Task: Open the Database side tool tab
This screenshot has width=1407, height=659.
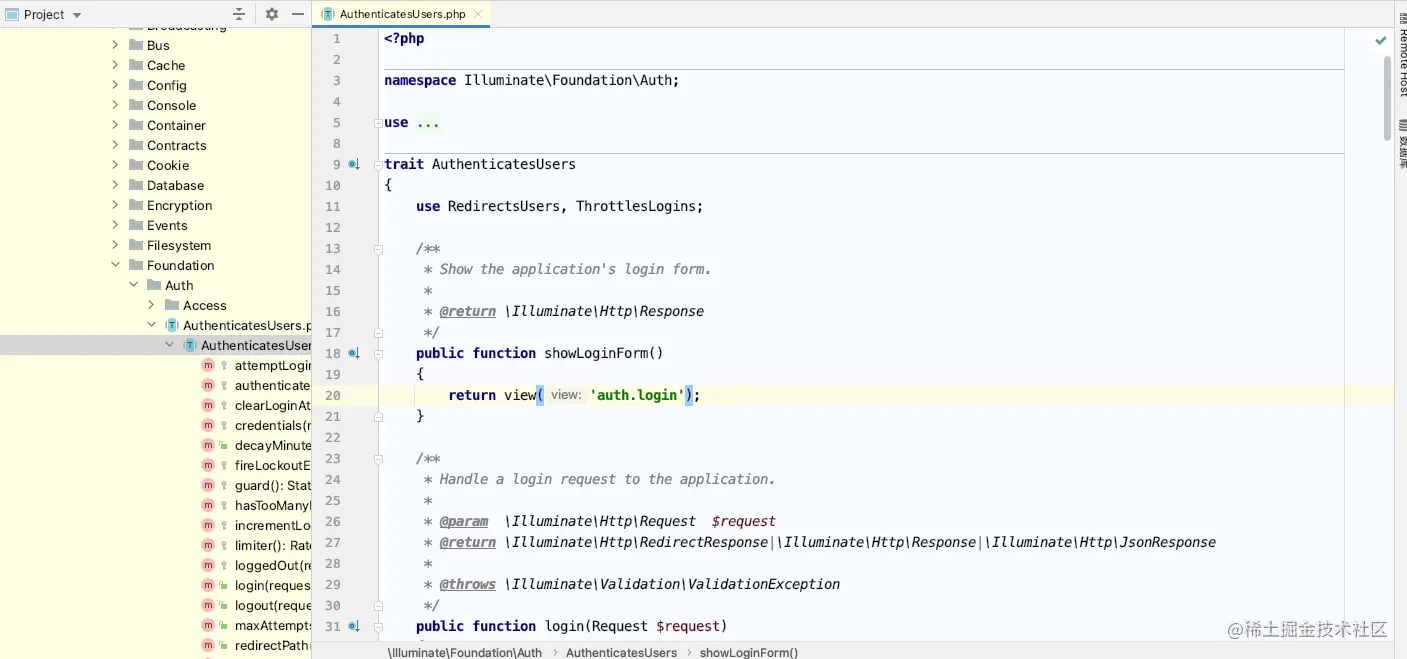Action: (x=1401, y=146)
